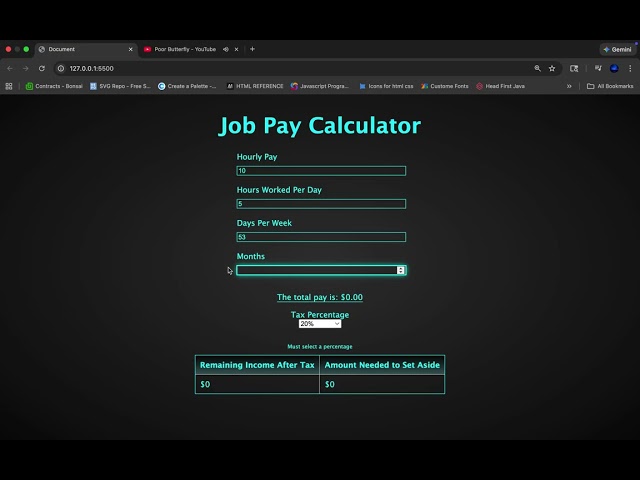The image size is (640, 480).
Task: Close the Document tab
Action: [x=131, y=49]
